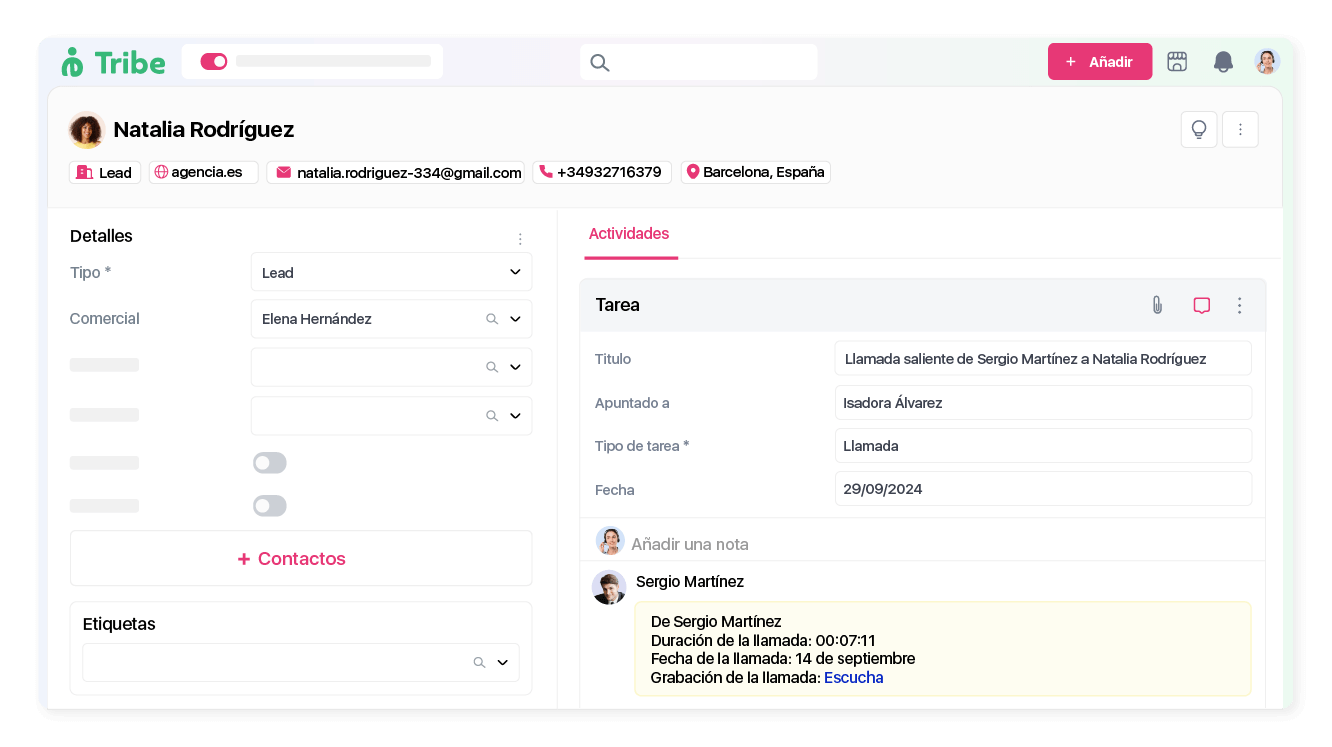Open the comment icon in Tarea header
Screen dimensions: 1332x747
pyautogui.click(x=1201, y=305)
